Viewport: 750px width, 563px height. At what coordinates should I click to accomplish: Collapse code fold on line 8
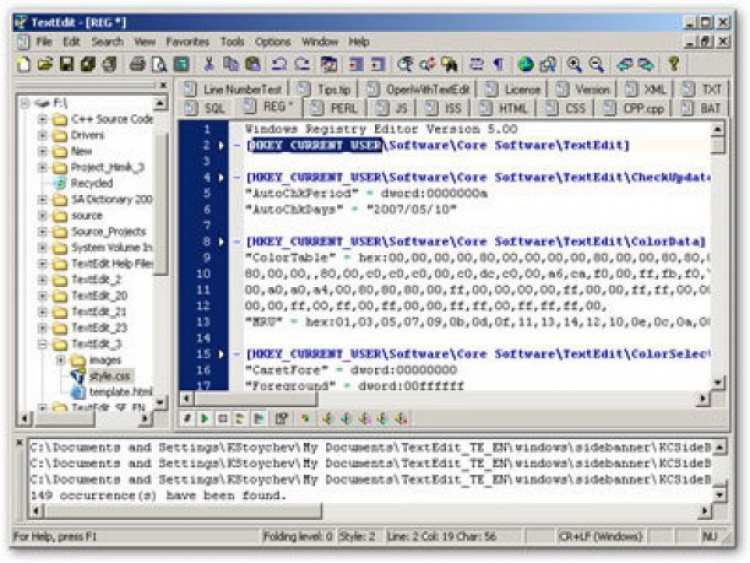pyautogui.click(x=237, y=242)
